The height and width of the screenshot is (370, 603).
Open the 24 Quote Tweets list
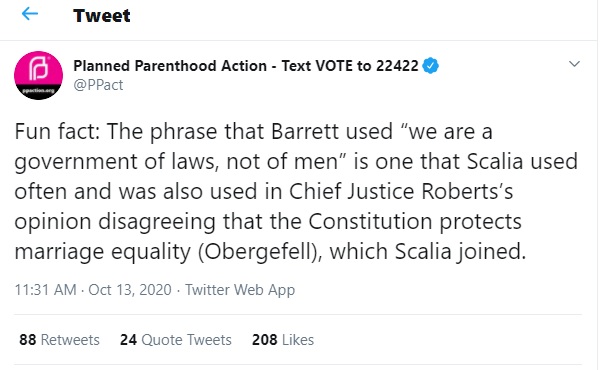coord(176,340)
